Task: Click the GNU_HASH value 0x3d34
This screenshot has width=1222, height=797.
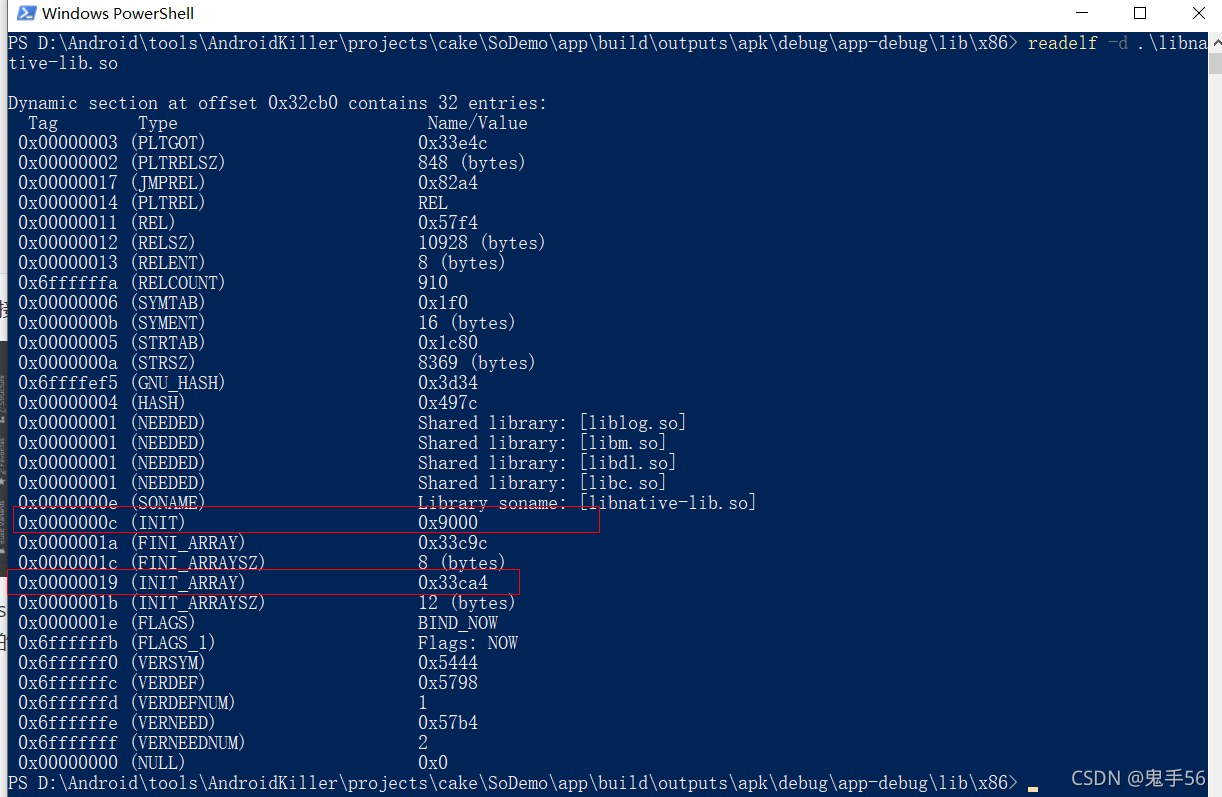Action: (x=448, y=383)
